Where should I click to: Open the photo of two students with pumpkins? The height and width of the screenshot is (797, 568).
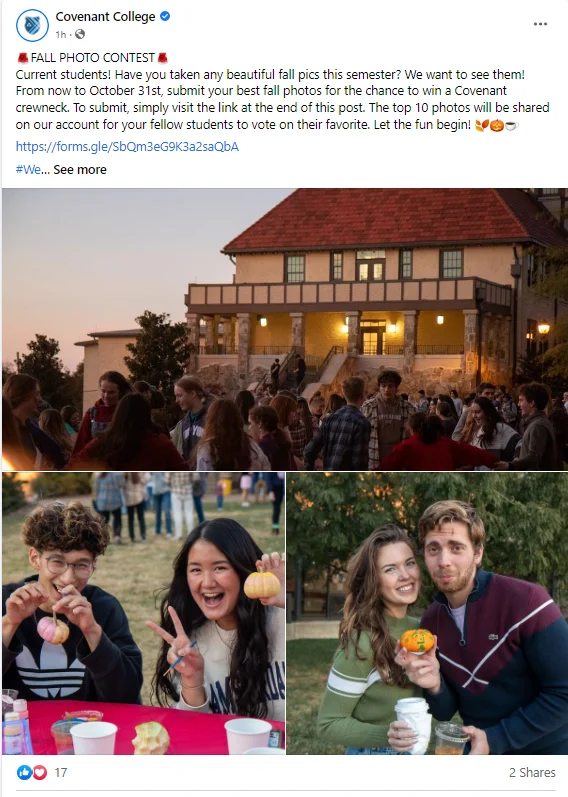(x=143, y=613)
